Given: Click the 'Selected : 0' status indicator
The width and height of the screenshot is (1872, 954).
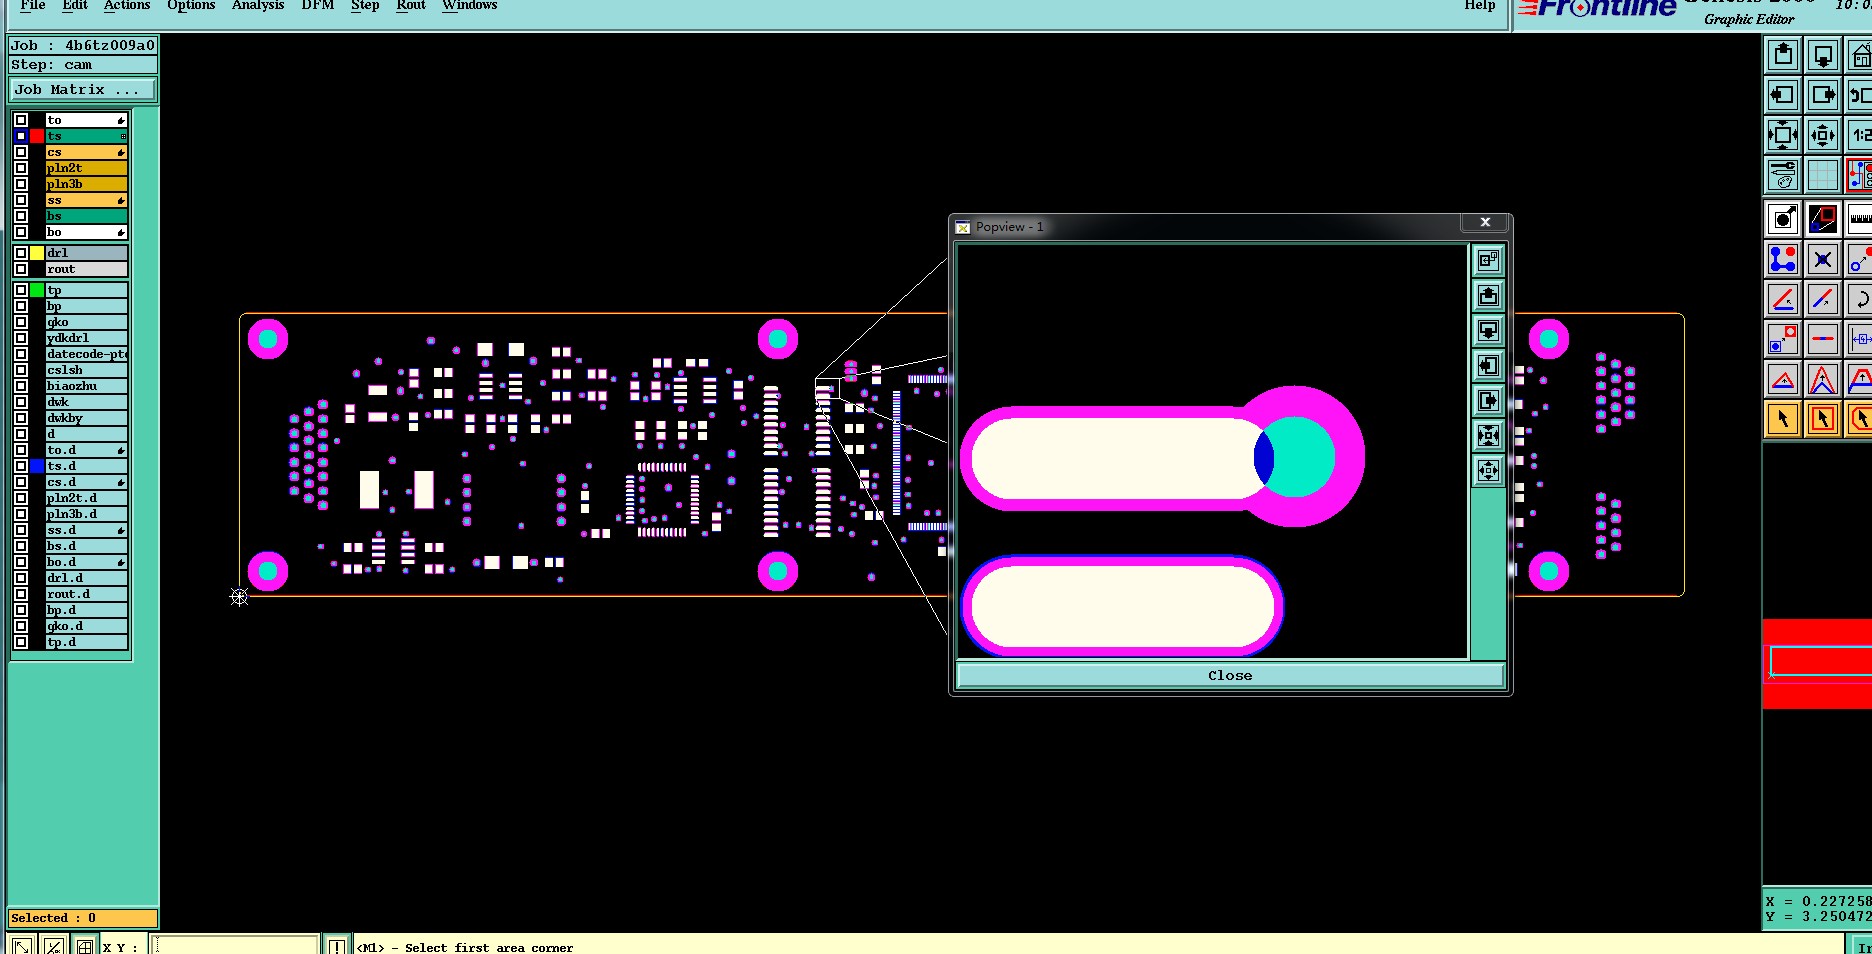Looking at the screenshot, I should (x=83, y=918).
